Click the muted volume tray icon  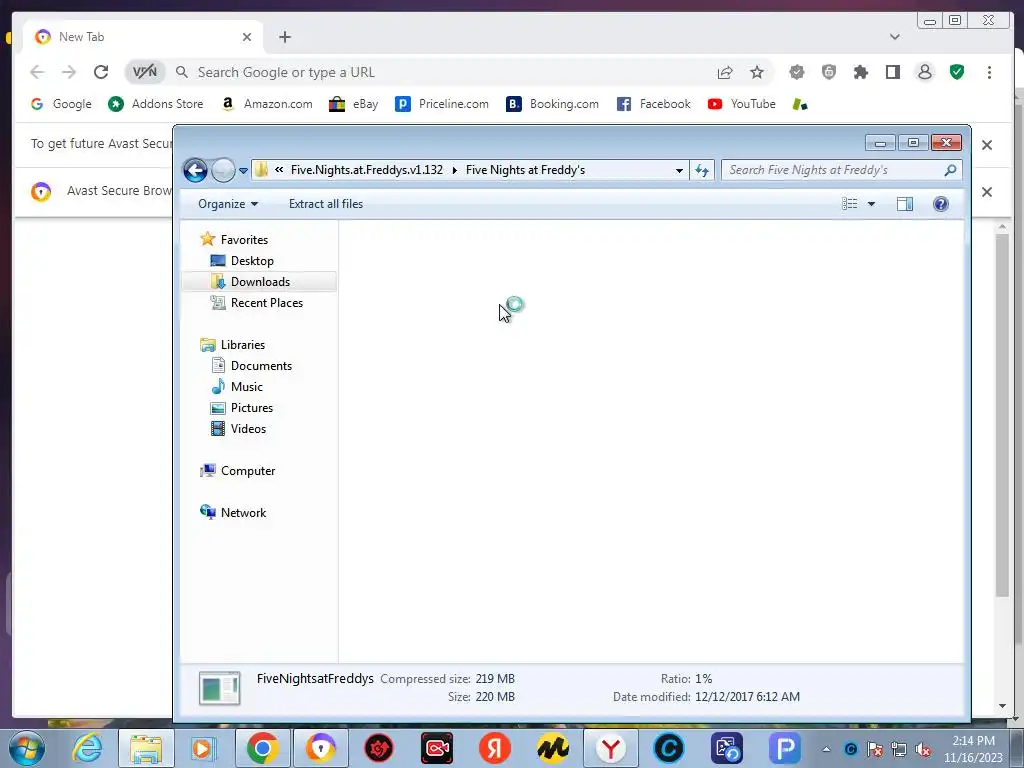click(x=923, y=750)
